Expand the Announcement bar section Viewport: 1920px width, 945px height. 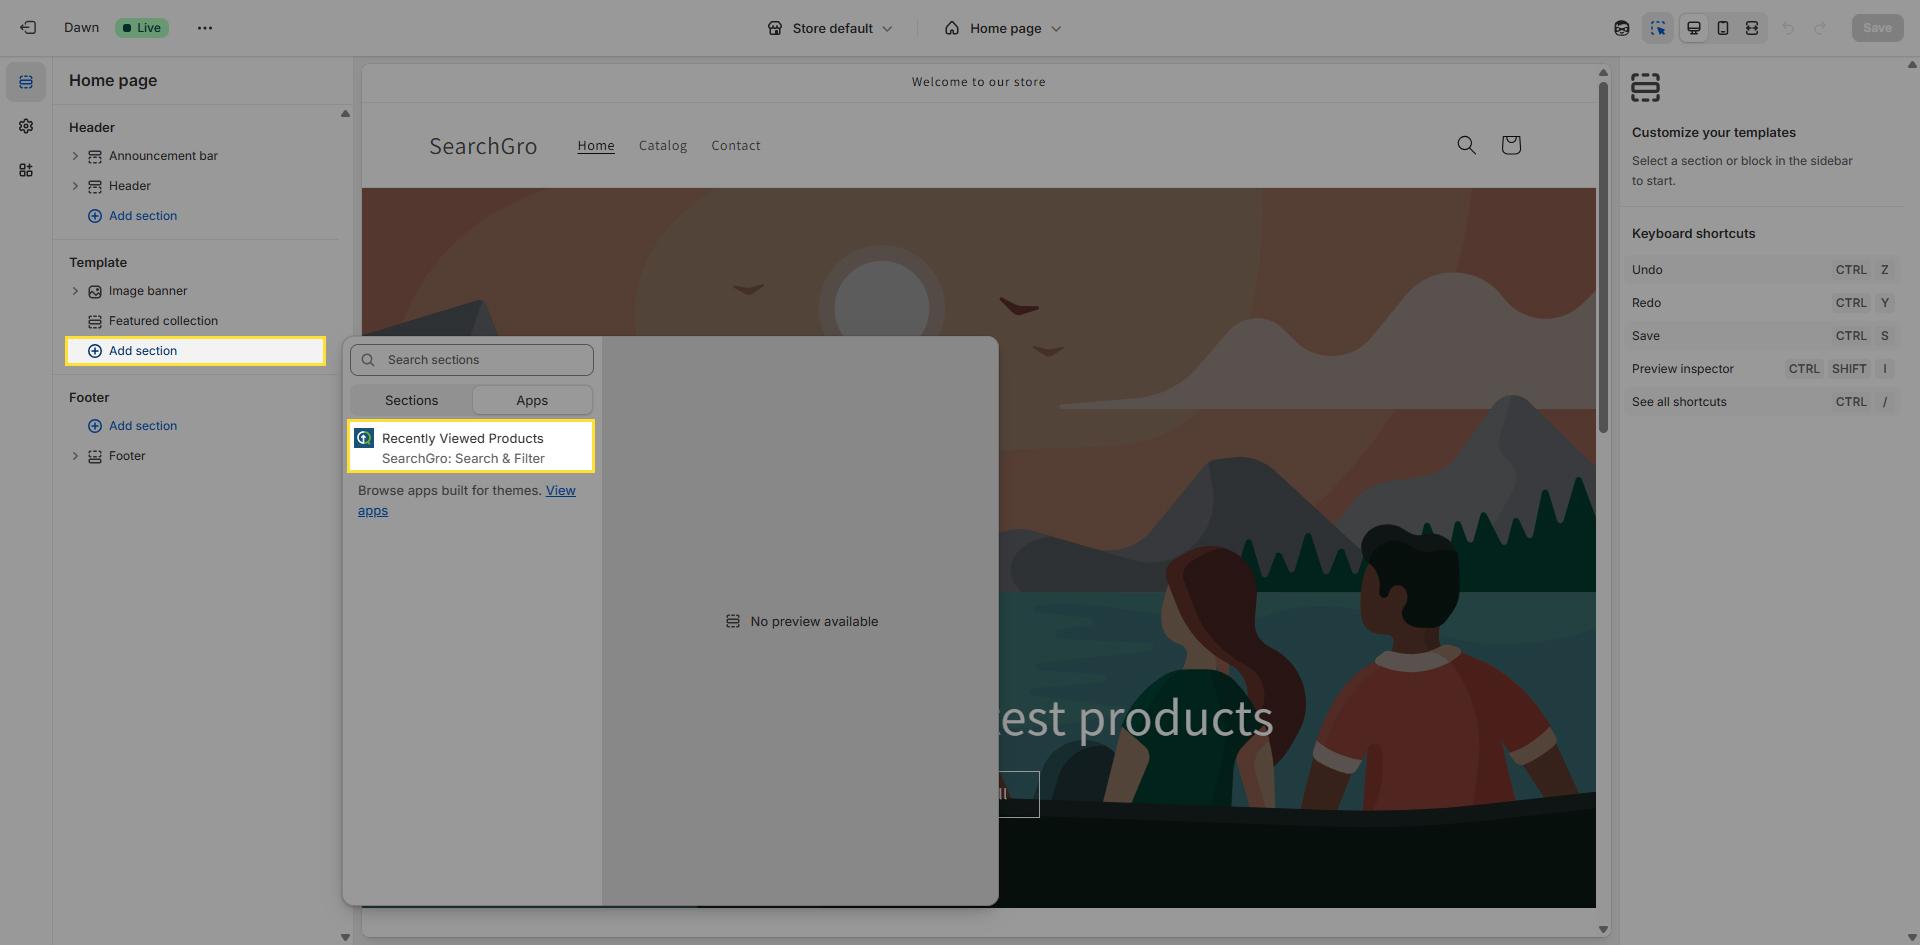point(75,156)
